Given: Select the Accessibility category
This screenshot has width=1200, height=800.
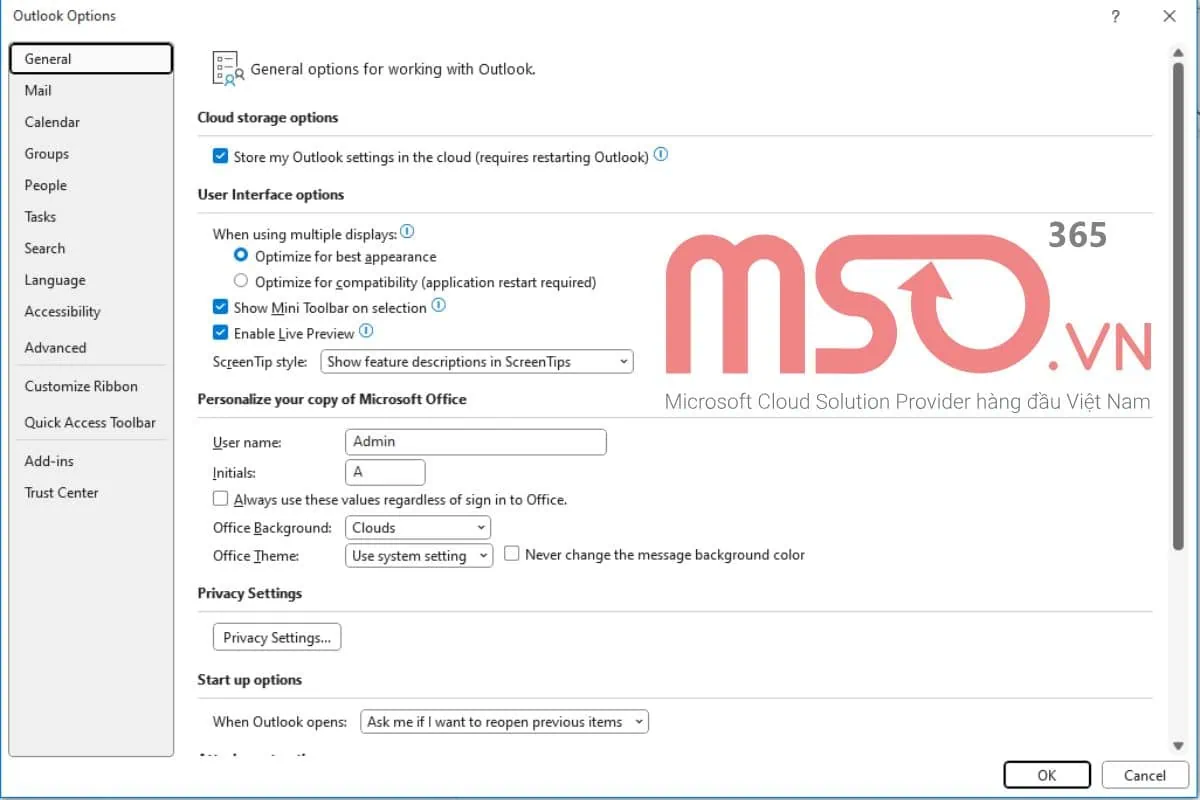Looking at the screenshot, I should (x=62, y=311).
